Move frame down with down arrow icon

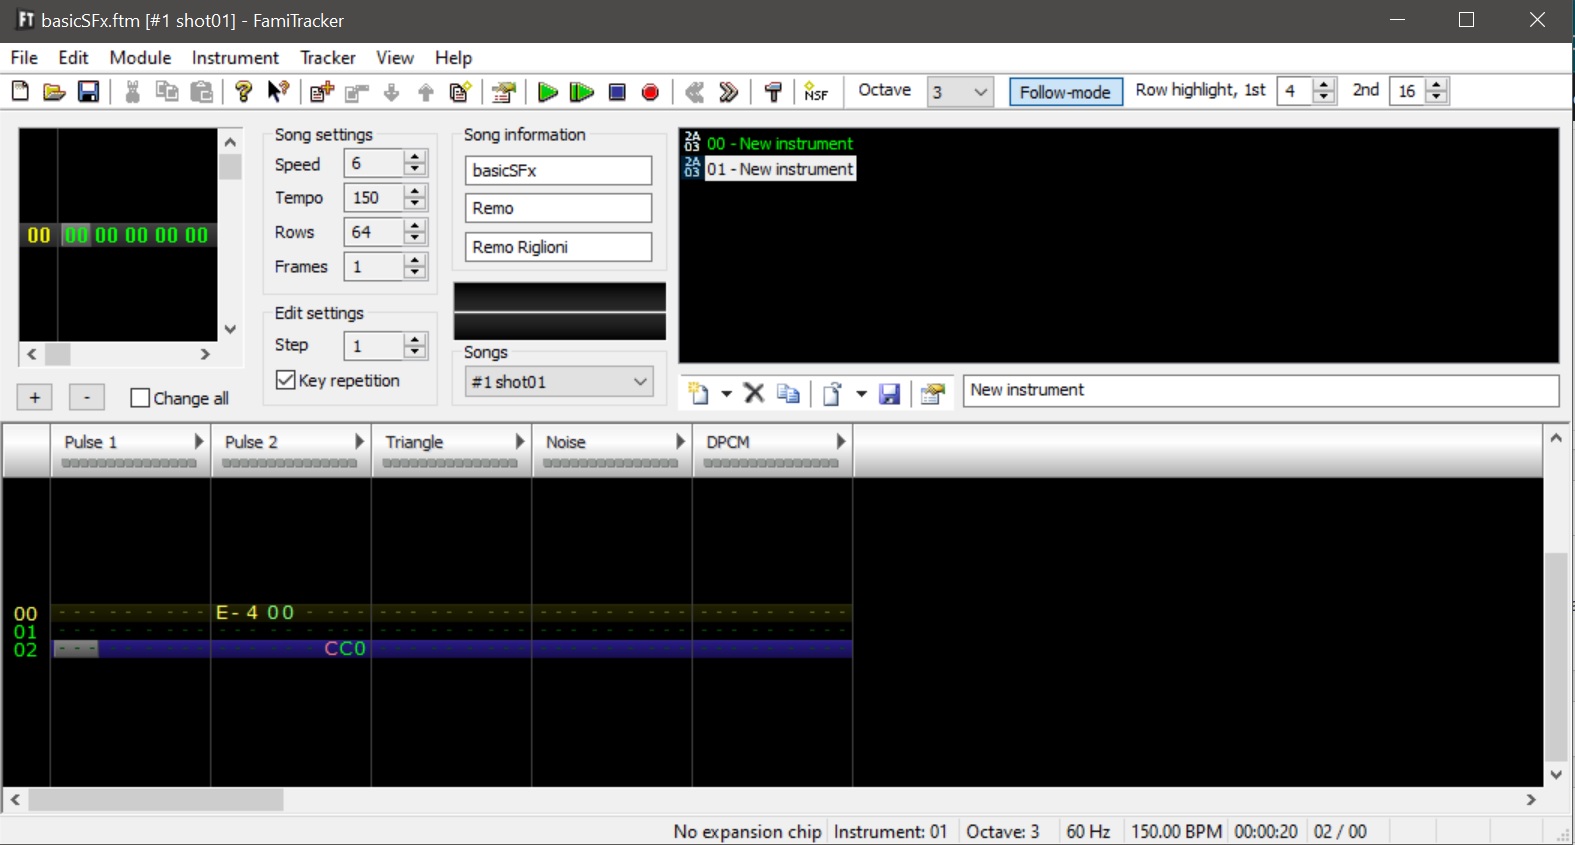coord(391,92)
